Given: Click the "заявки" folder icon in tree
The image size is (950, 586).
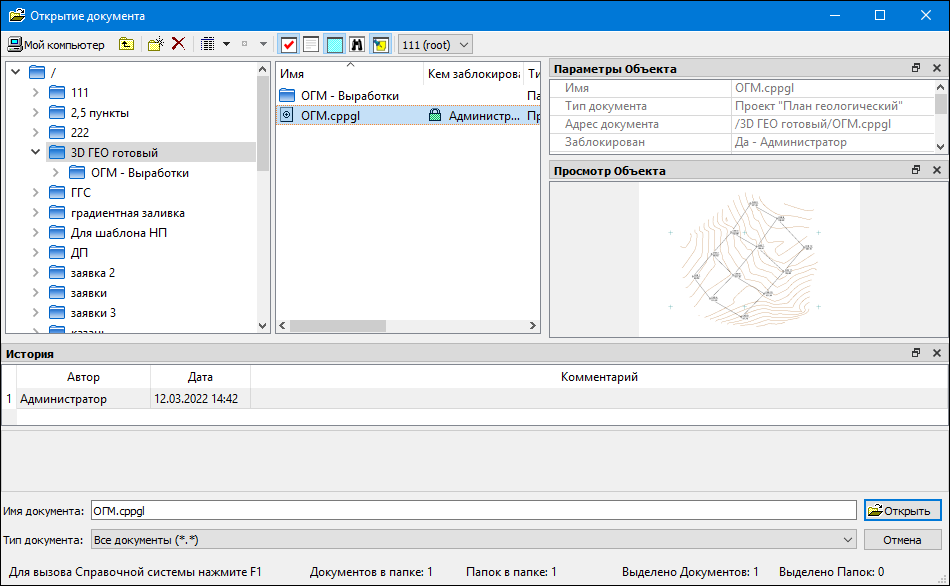Looking at the screenshot, I should click(57, 293).
